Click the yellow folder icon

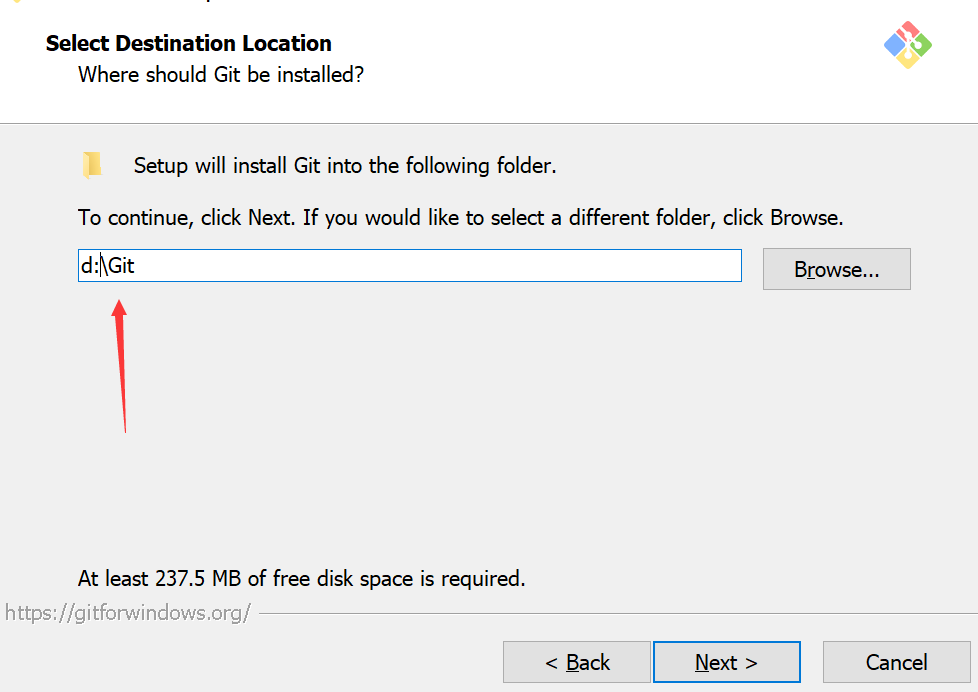click(x=92, y=165)
